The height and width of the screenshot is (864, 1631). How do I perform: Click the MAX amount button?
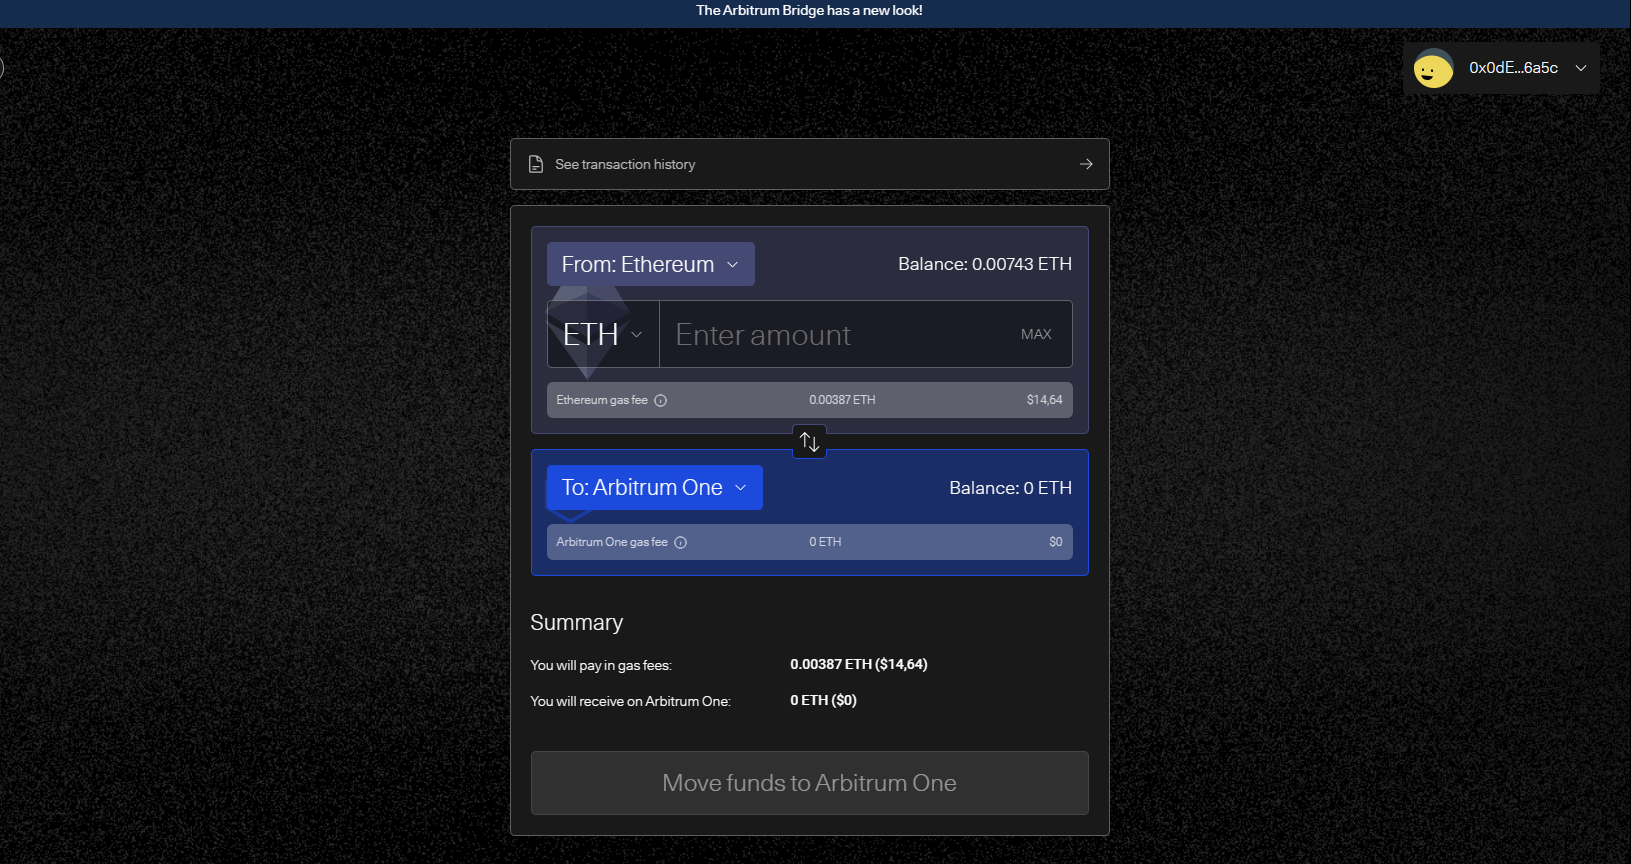[x=1035, y=334]
